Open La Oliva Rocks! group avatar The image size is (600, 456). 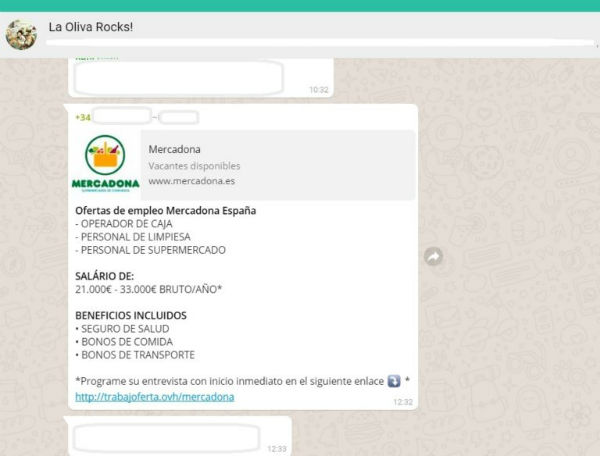point(22,34)
